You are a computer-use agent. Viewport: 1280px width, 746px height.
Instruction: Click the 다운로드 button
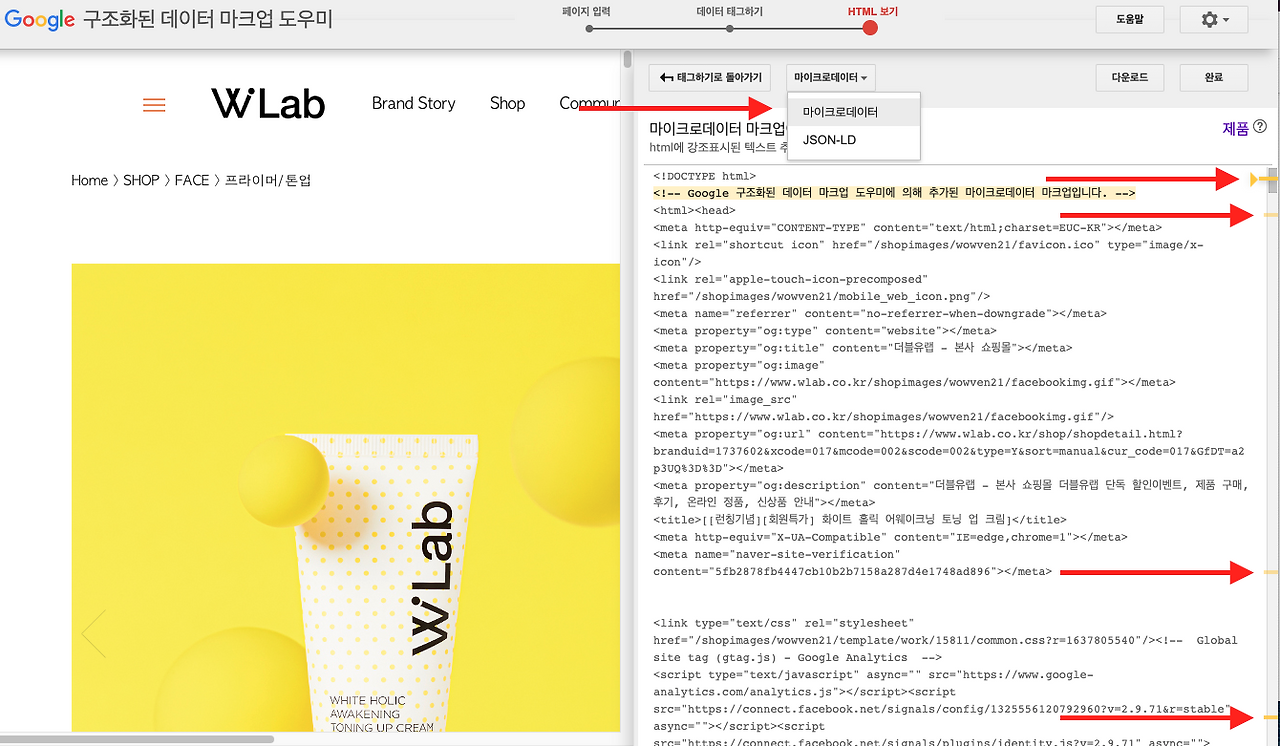[x=1129, y=77]
